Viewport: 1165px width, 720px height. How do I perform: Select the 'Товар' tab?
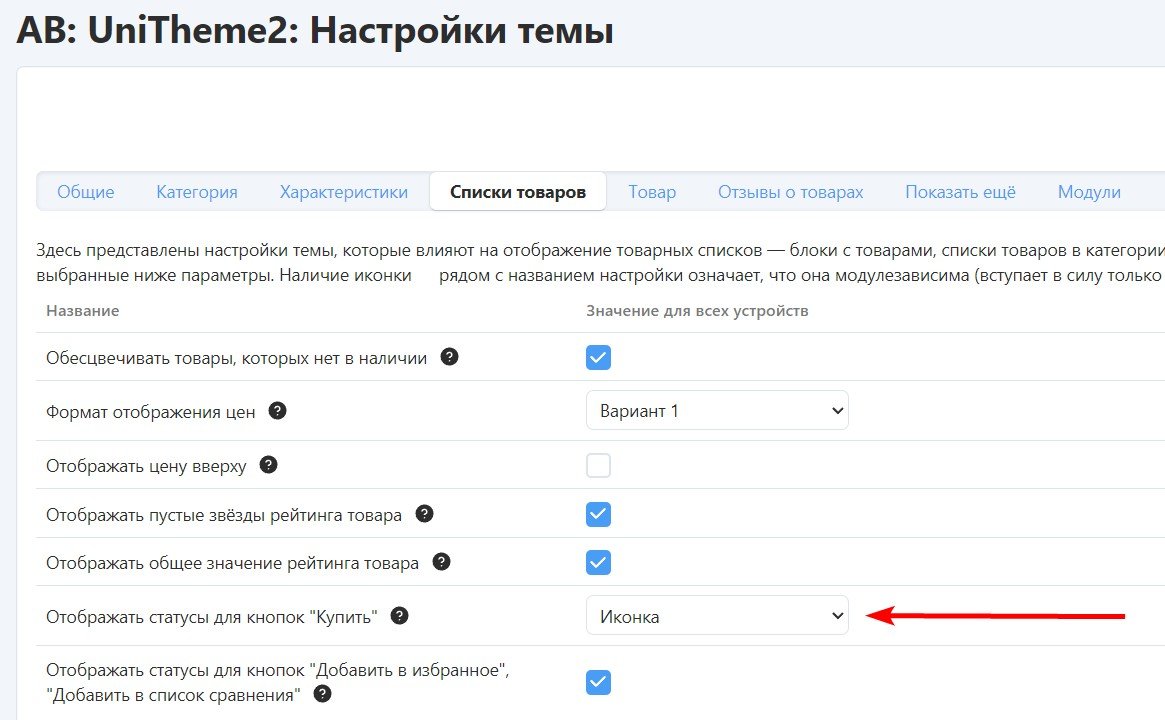coord(652,192)
